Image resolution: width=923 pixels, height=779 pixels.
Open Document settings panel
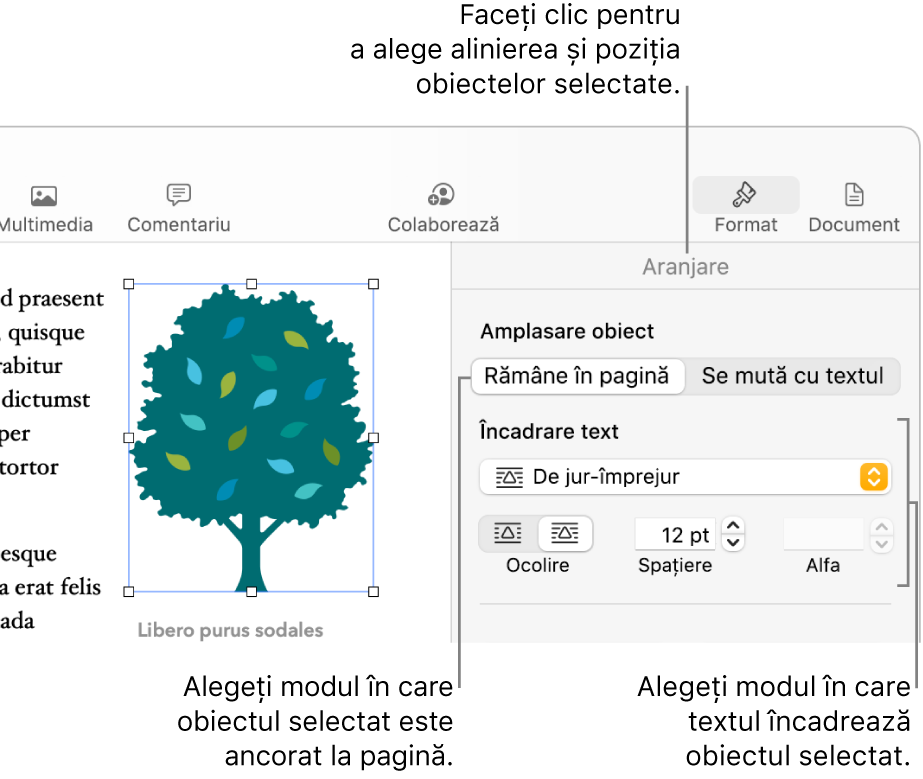(853, 205)
